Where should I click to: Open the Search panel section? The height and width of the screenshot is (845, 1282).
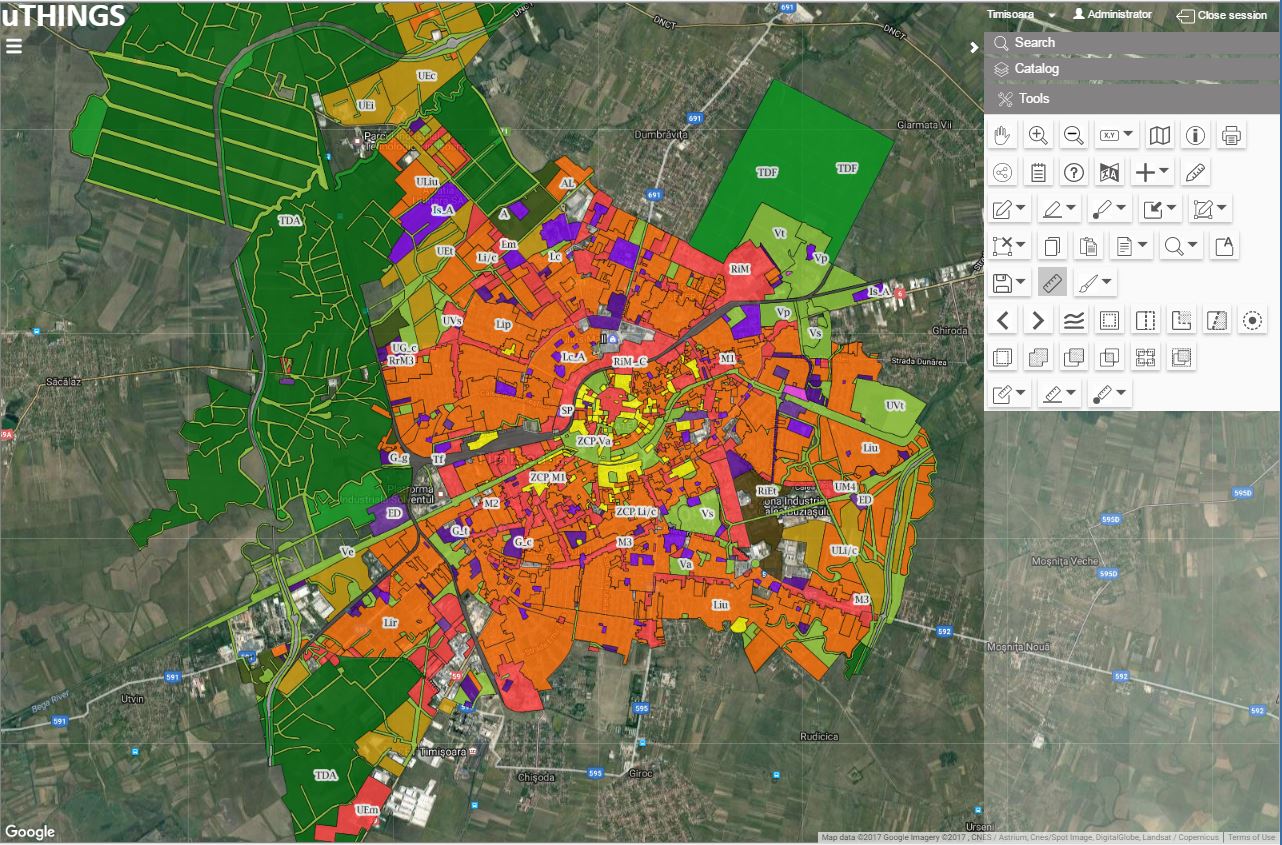[1034, 43]
